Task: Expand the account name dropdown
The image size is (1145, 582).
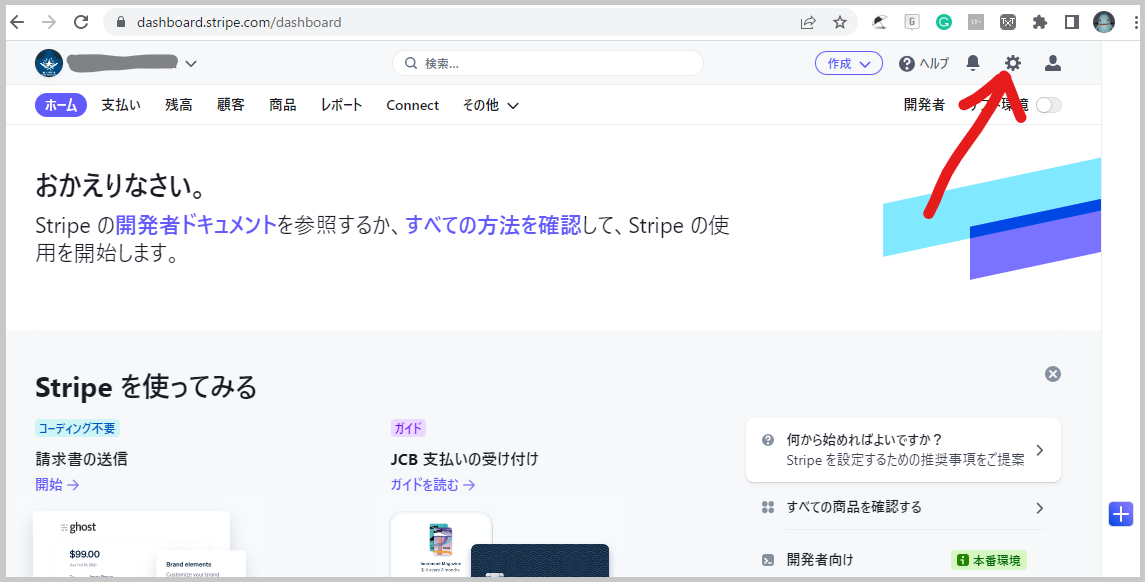Action: pos(191,64)
